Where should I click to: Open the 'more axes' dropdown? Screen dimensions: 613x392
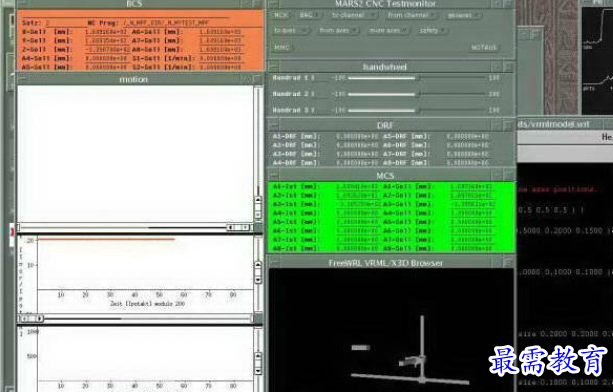[388, 30]
